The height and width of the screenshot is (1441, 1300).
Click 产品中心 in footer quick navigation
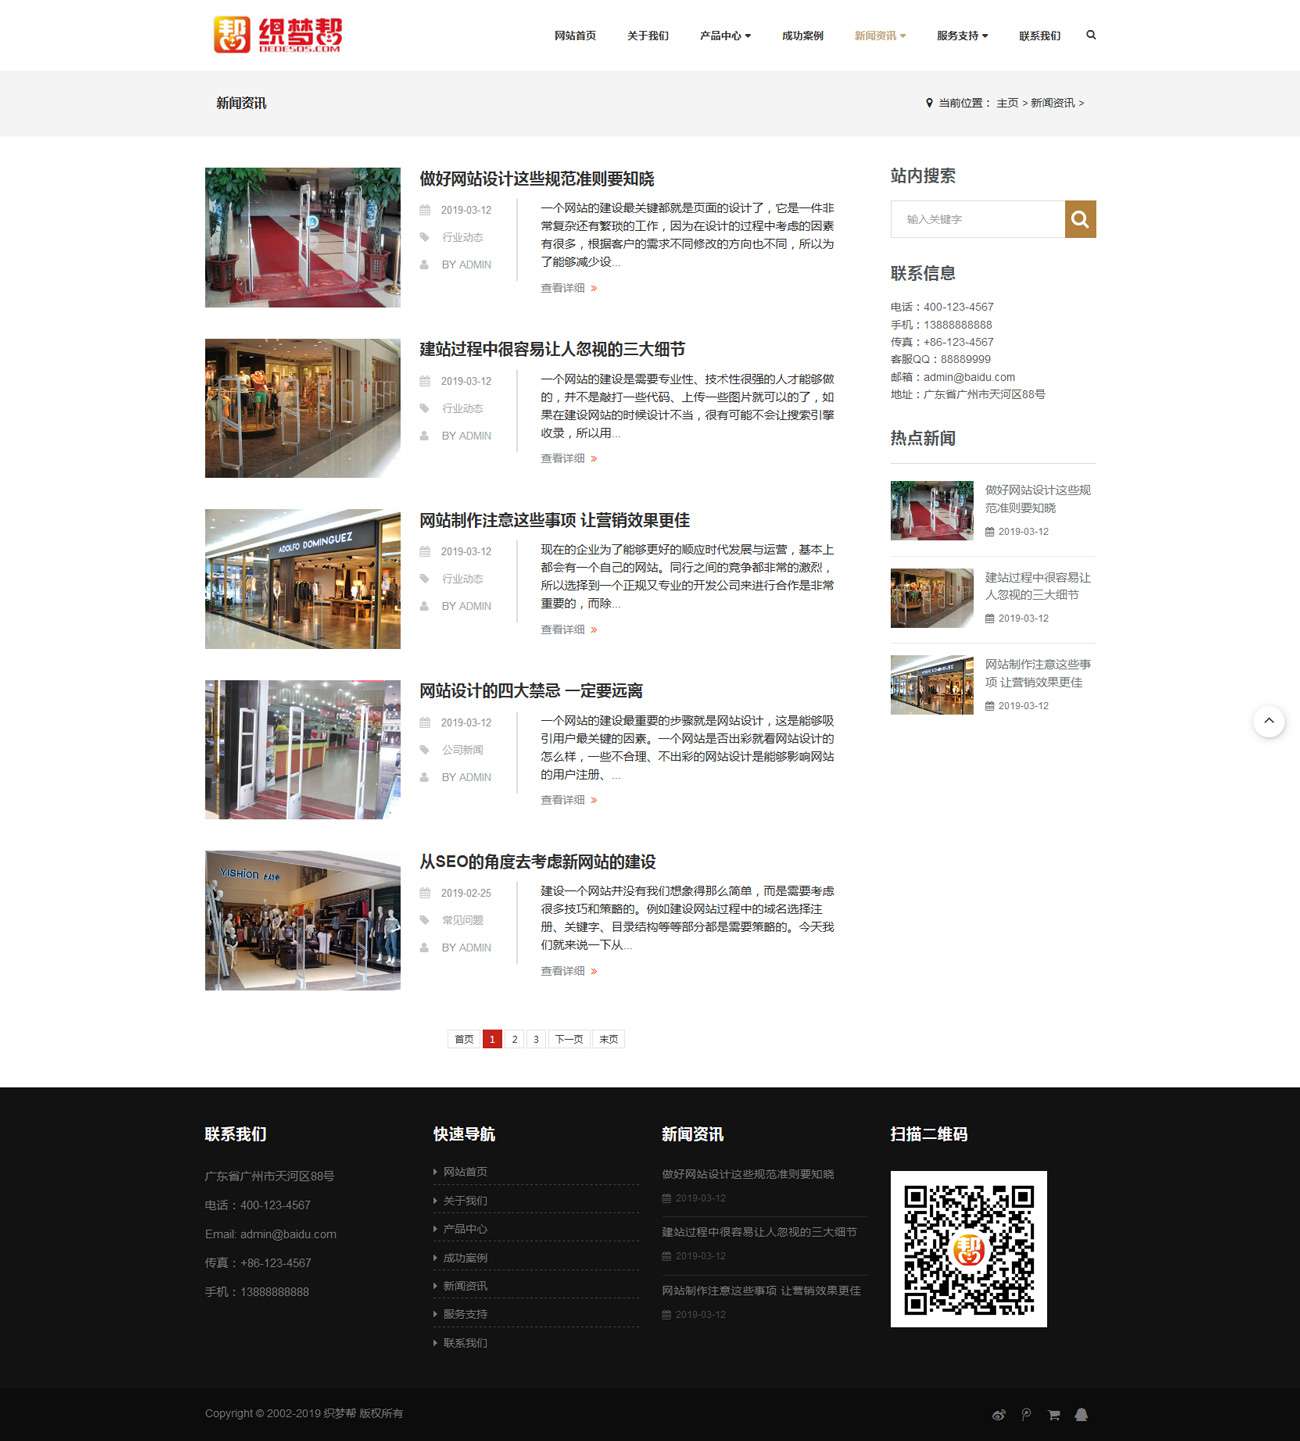(465, 1229)
